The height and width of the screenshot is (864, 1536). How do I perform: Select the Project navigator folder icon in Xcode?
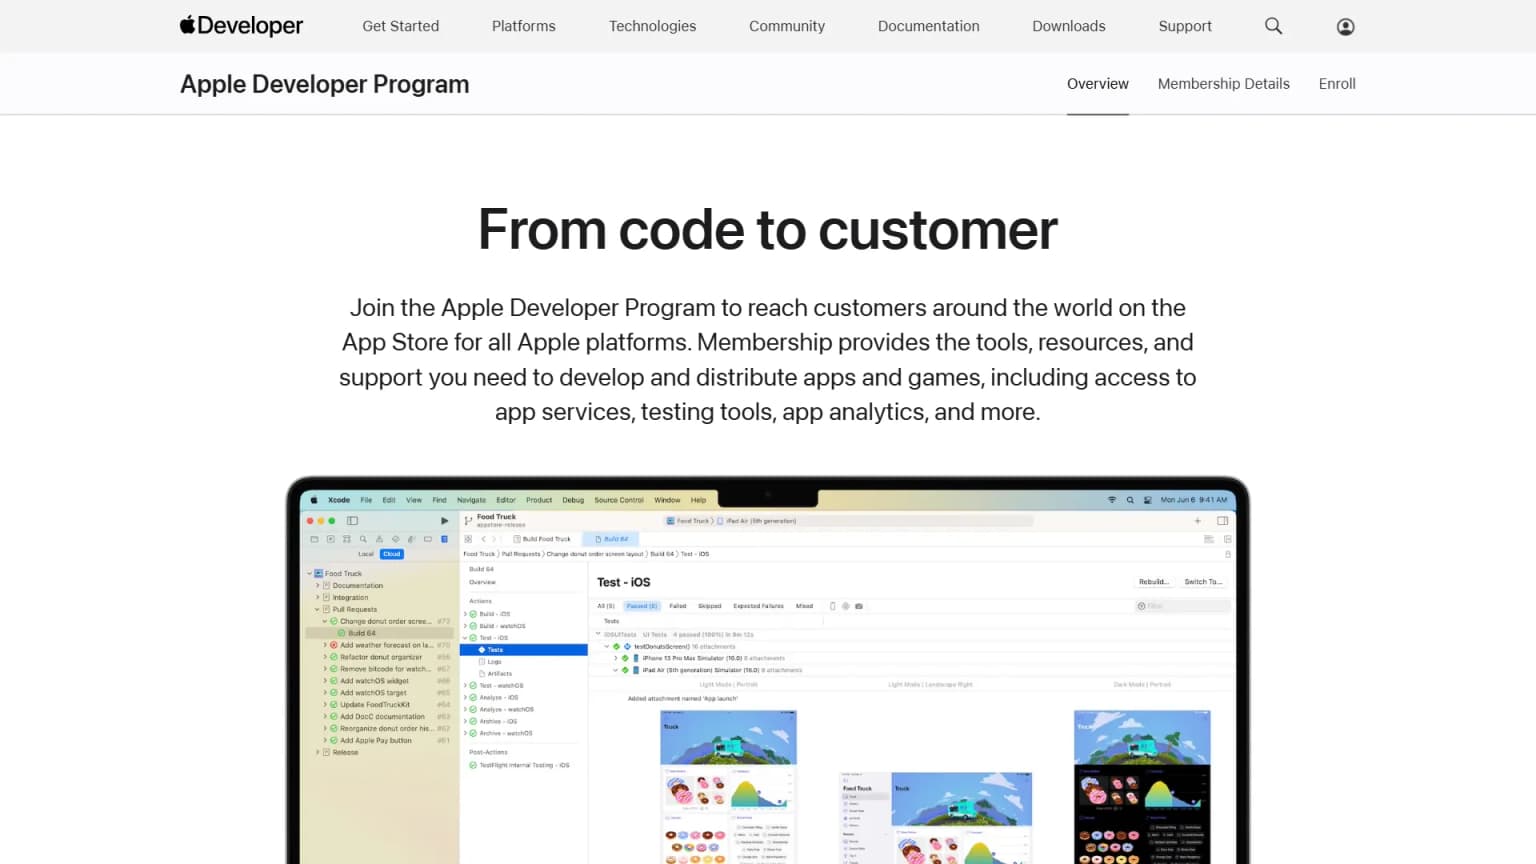(314, 539)
